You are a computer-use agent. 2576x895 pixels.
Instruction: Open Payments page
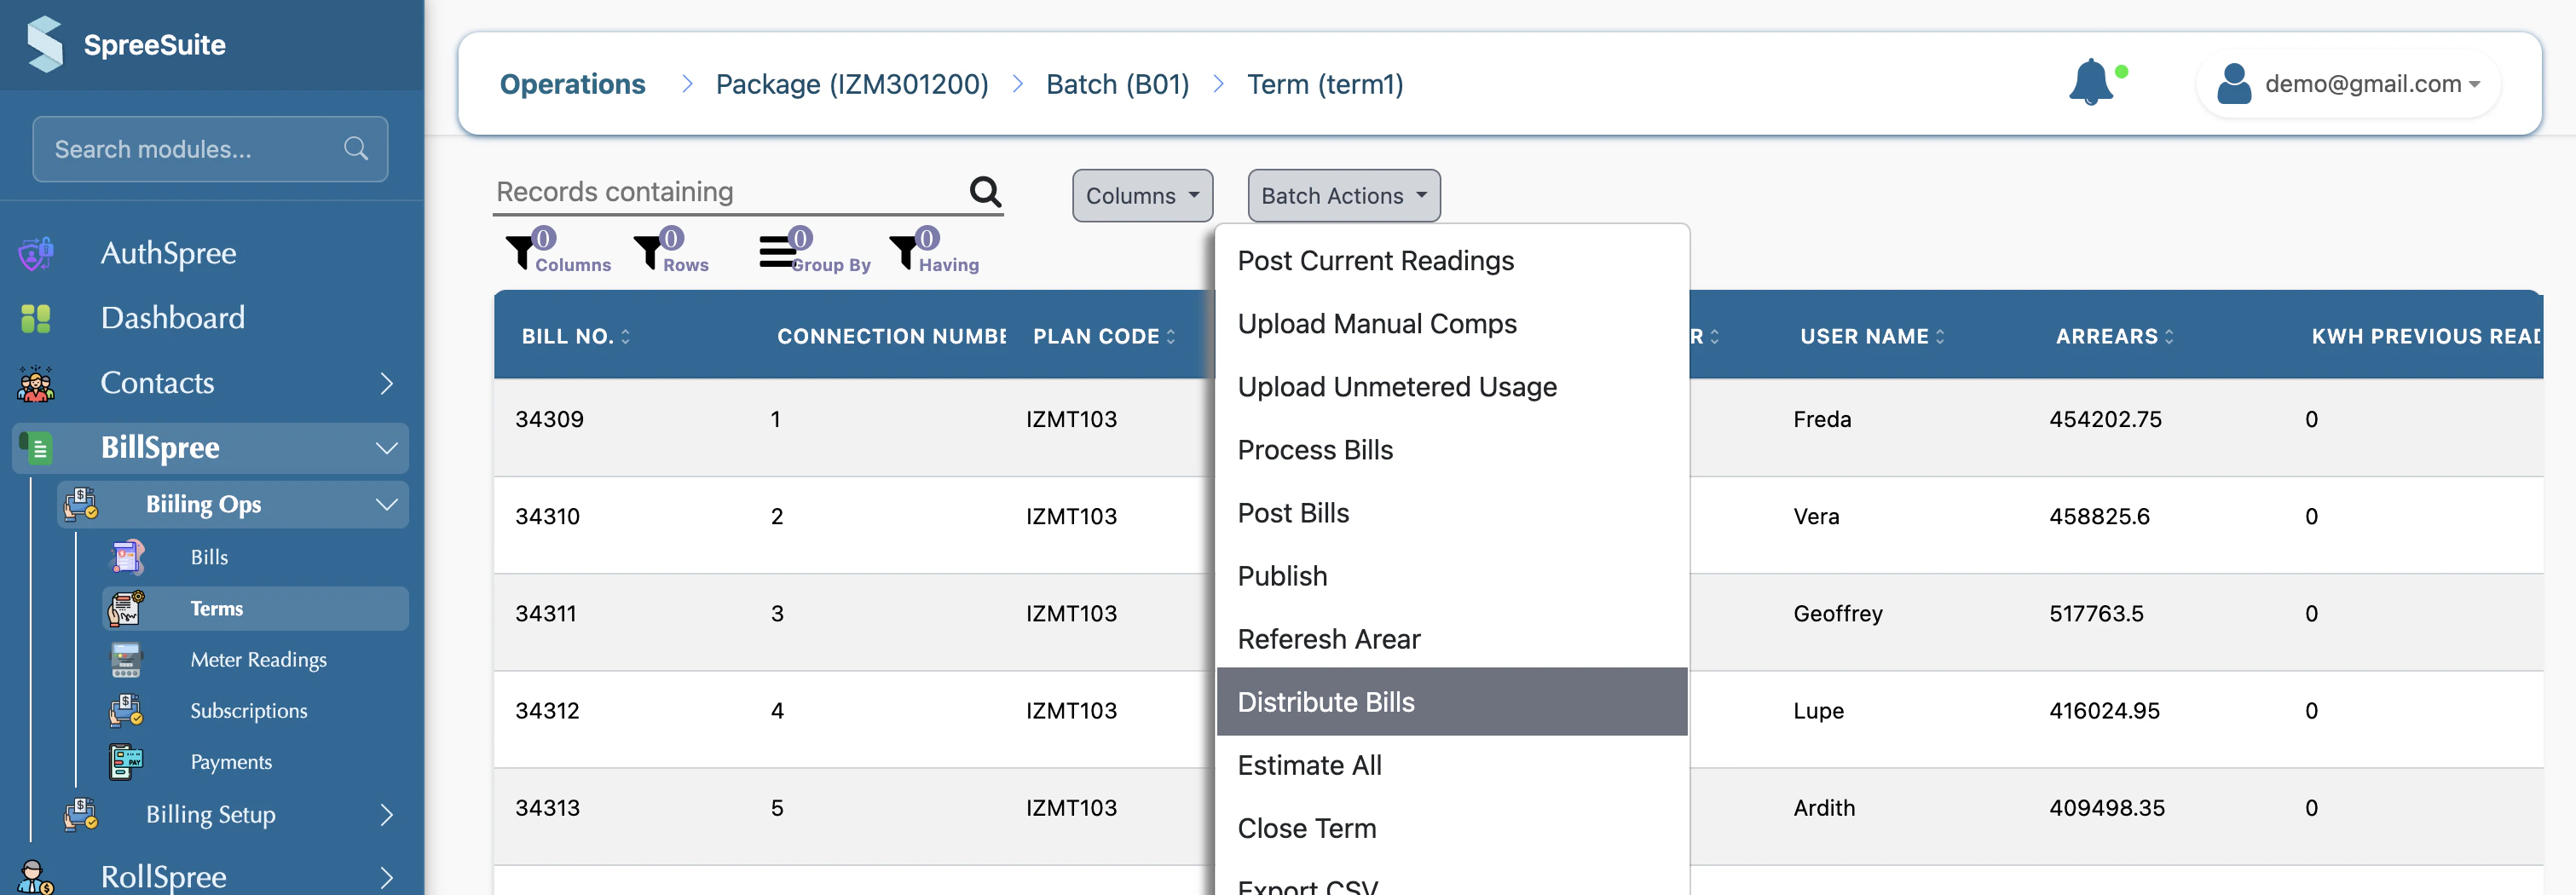(231, 762)
